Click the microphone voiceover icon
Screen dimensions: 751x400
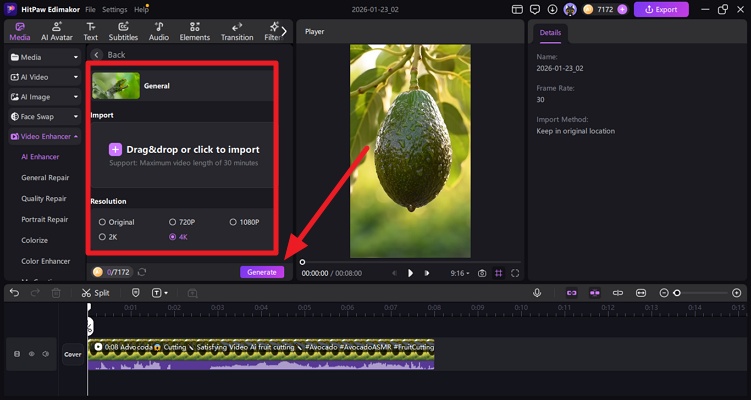click(537, 293)
